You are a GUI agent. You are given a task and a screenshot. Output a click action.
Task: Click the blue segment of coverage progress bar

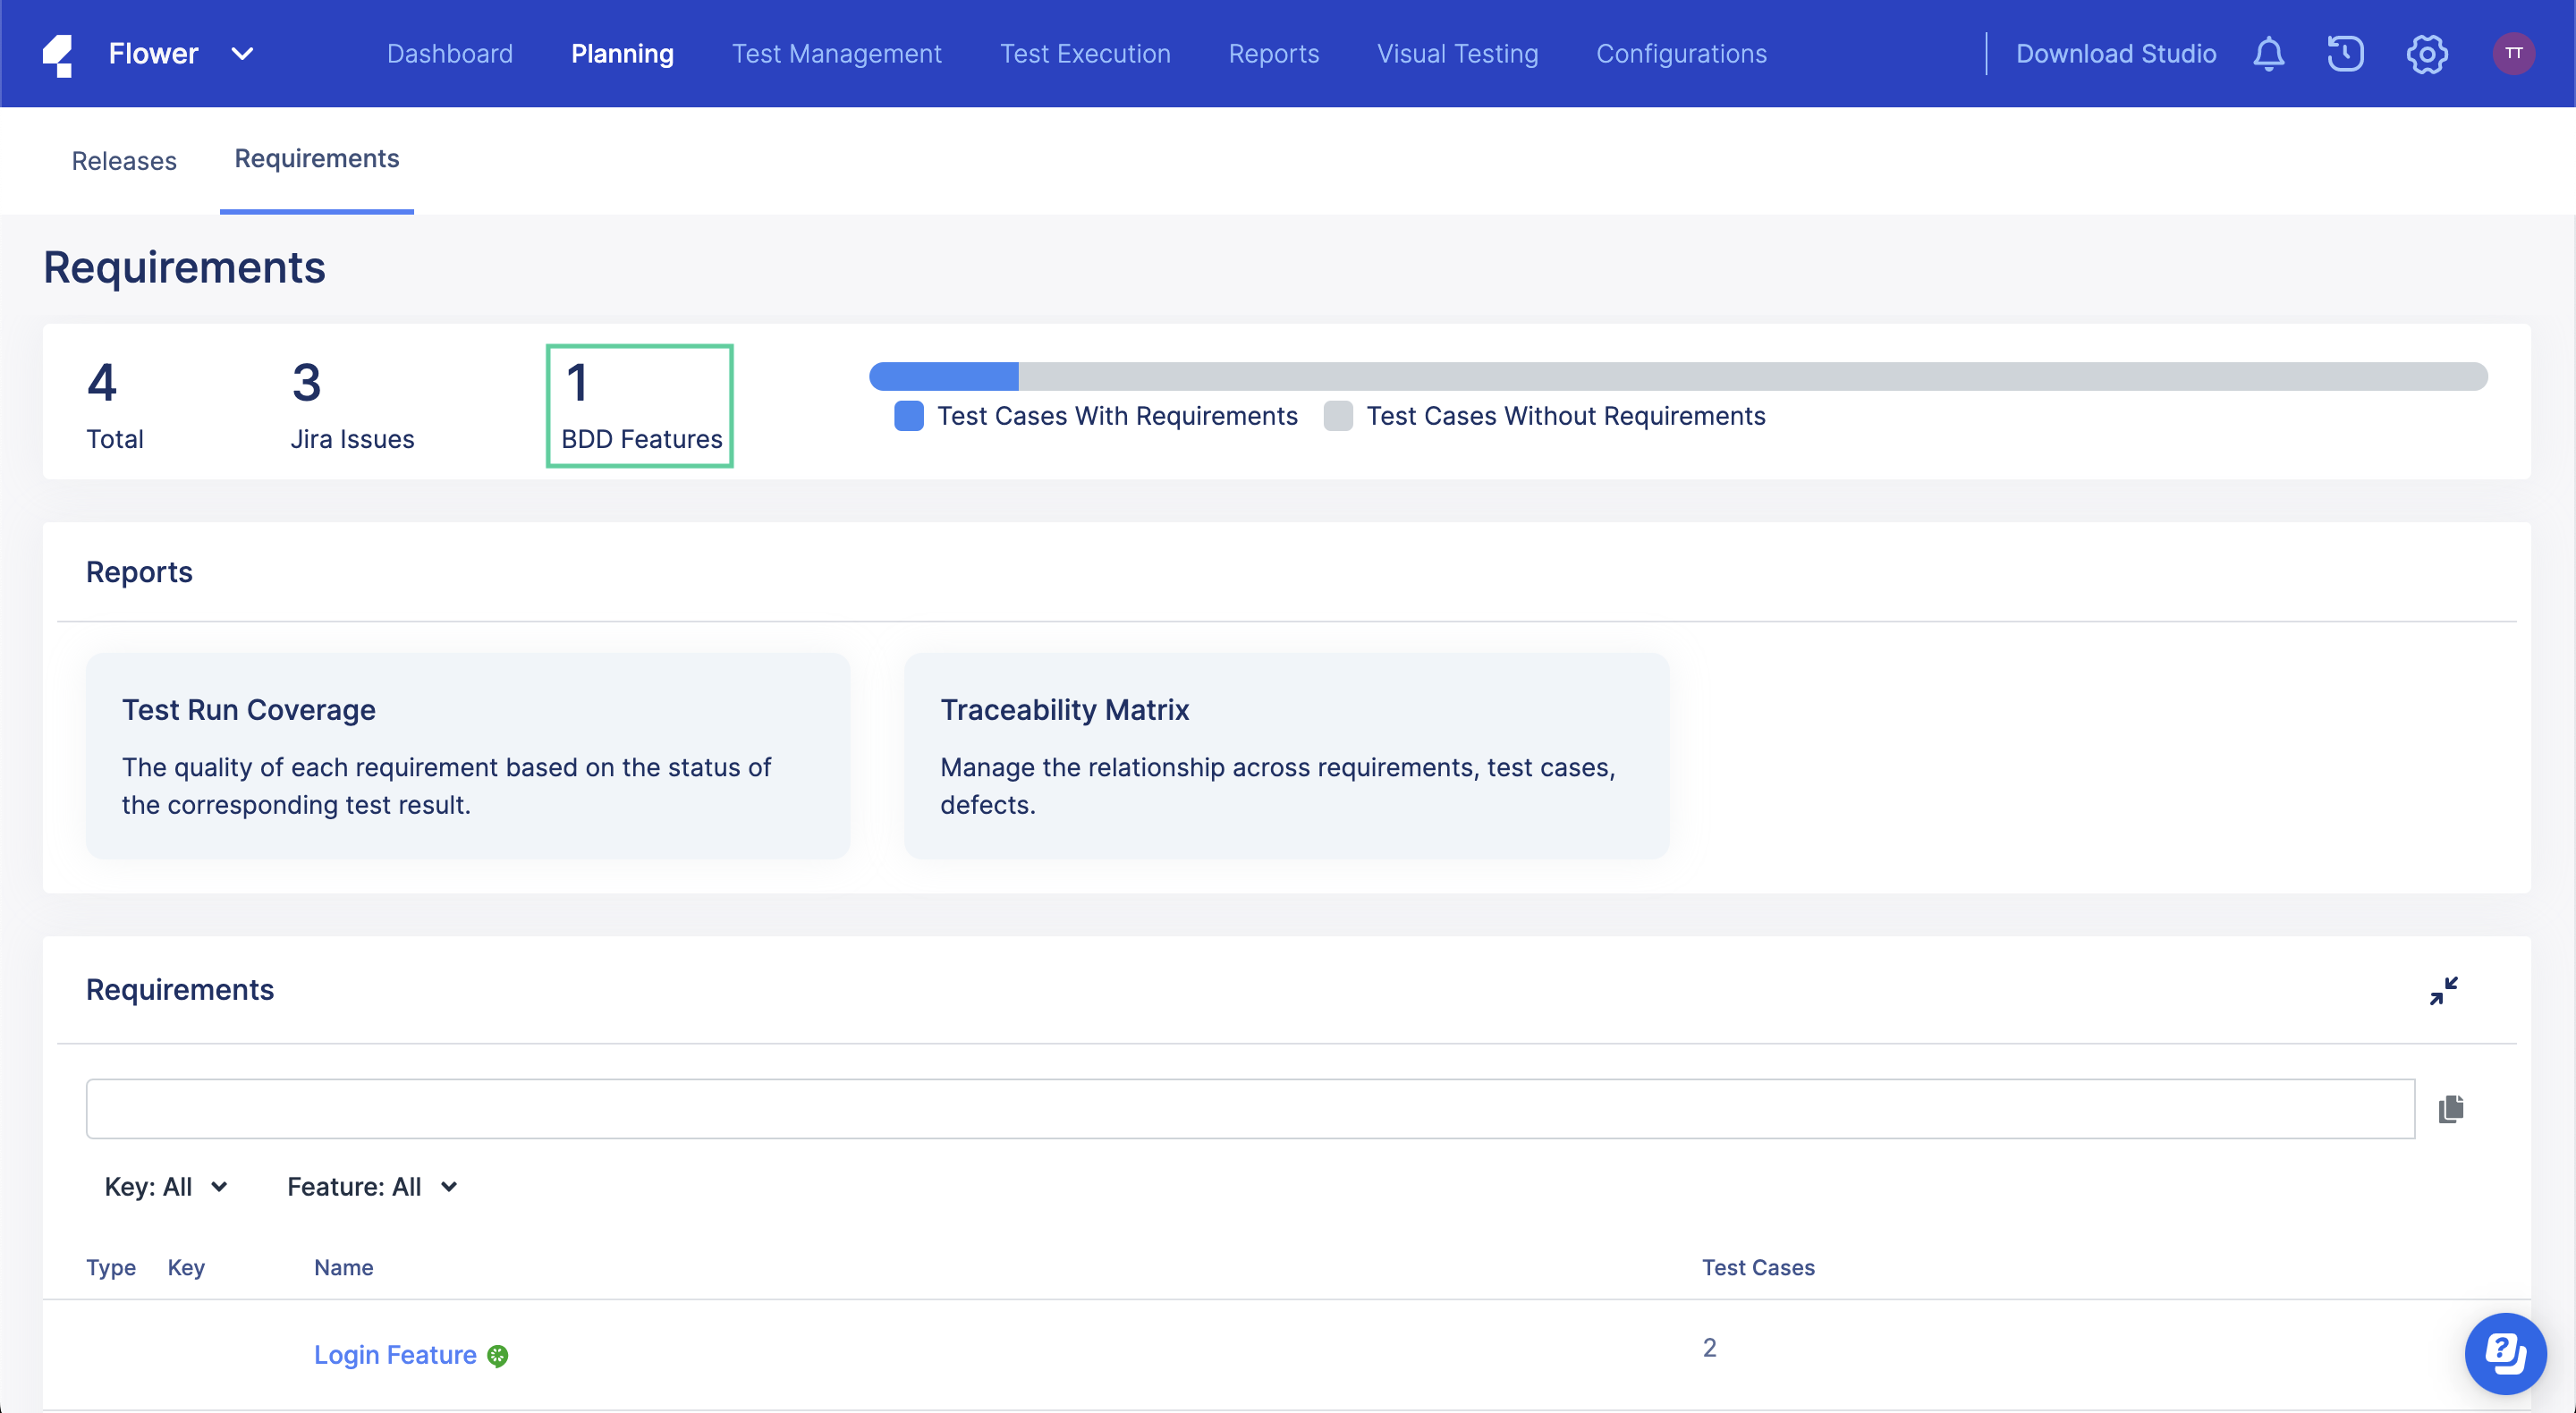(x=944, y=376)
